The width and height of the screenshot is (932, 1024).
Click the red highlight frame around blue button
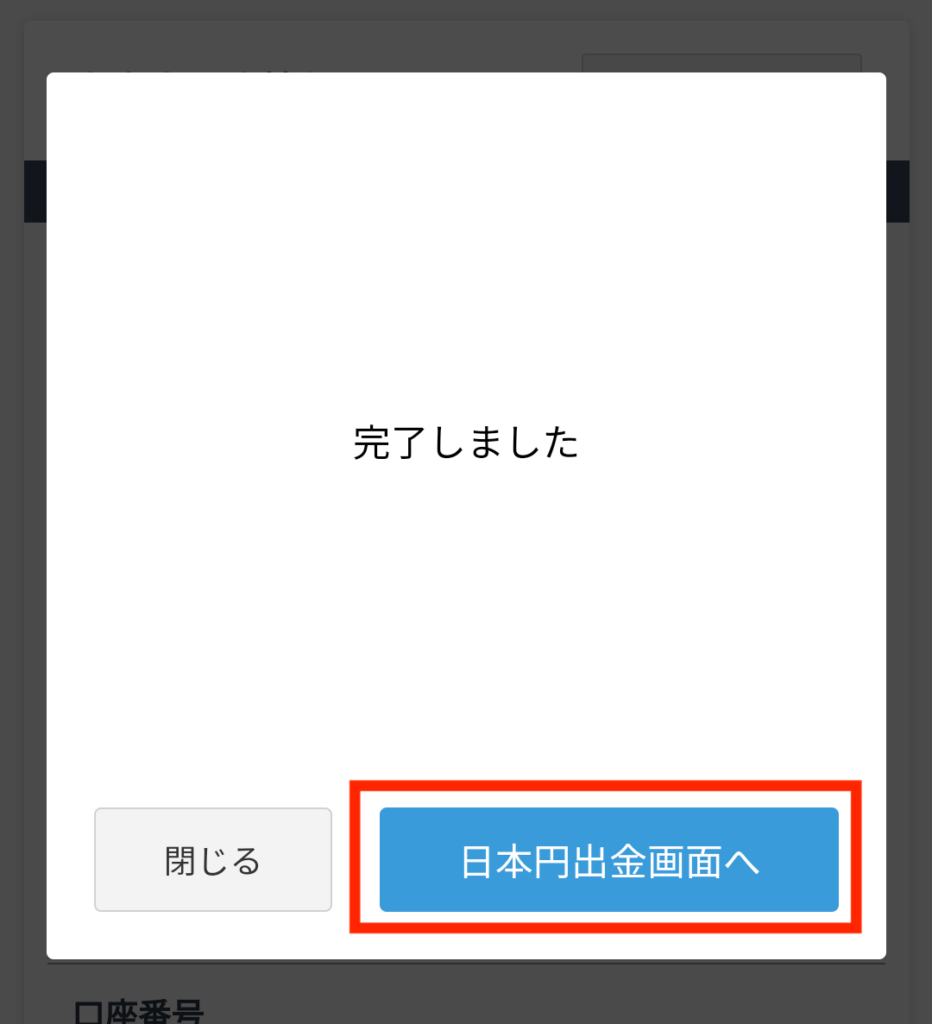coord(605,785)
